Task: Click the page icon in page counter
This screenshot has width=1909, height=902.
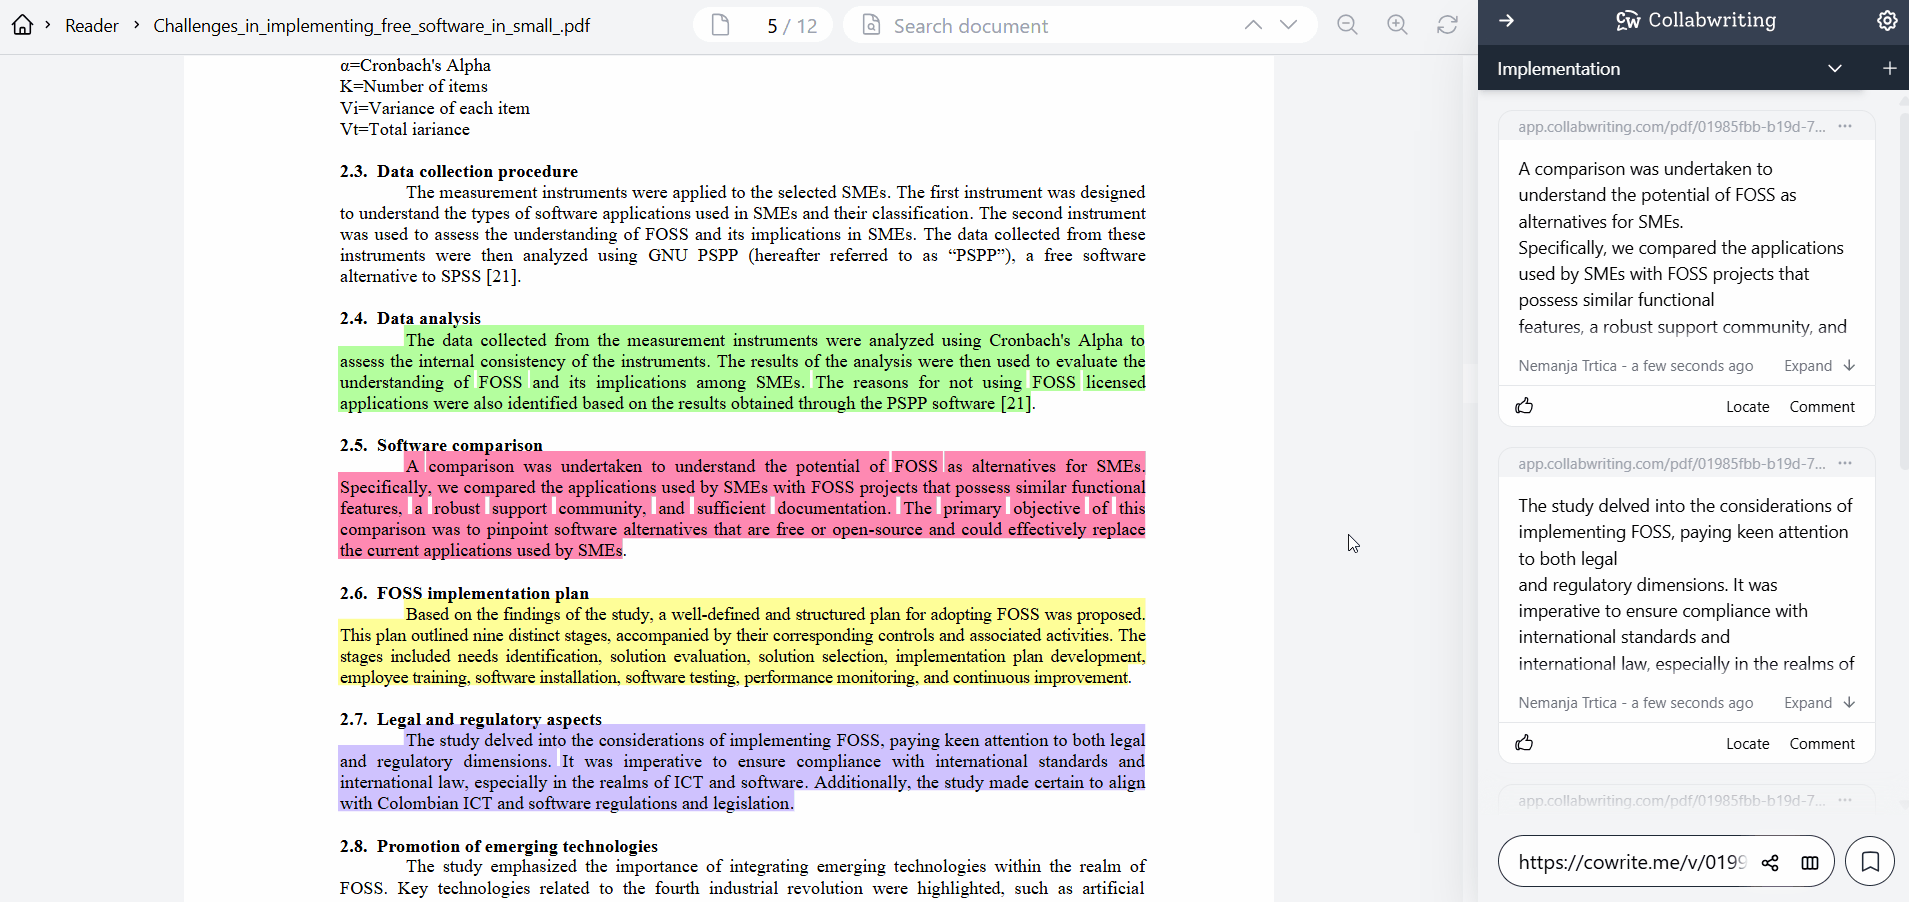Action: pos(720,25)
